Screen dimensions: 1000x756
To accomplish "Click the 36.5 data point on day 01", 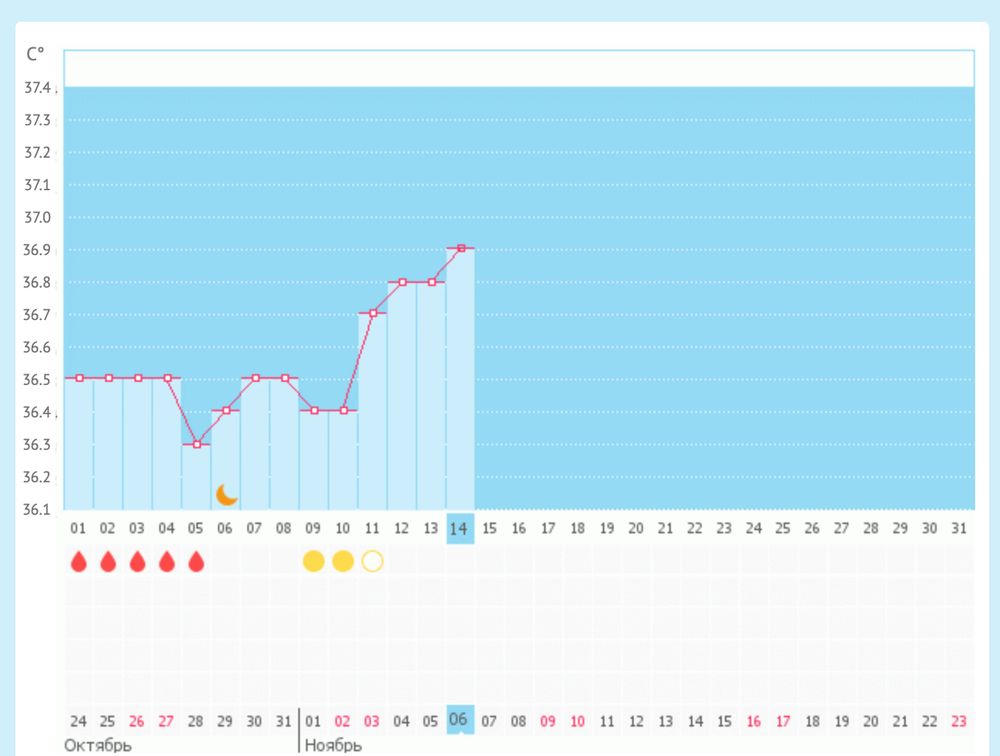I will coord(79,378).
